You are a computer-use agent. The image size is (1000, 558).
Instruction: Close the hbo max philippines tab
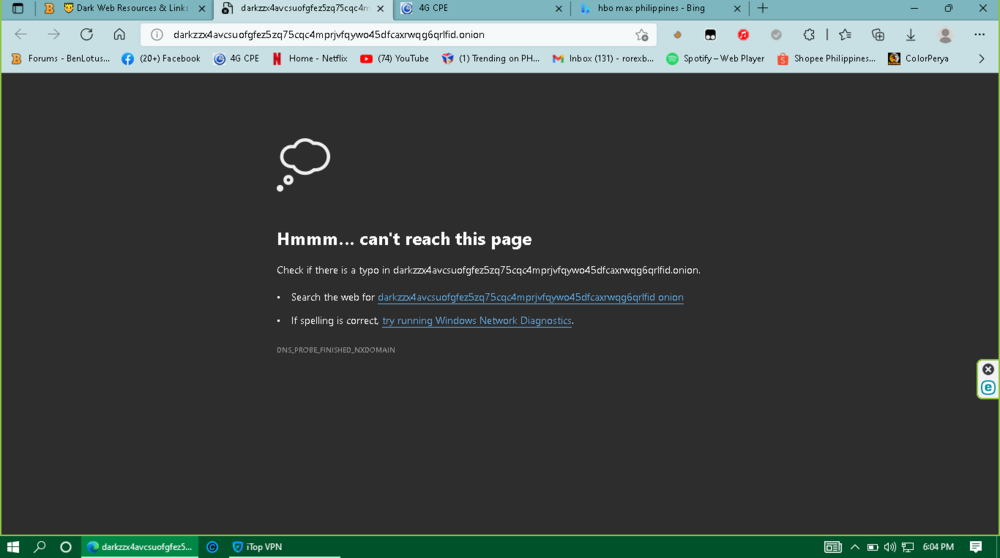tap(737, 9)
